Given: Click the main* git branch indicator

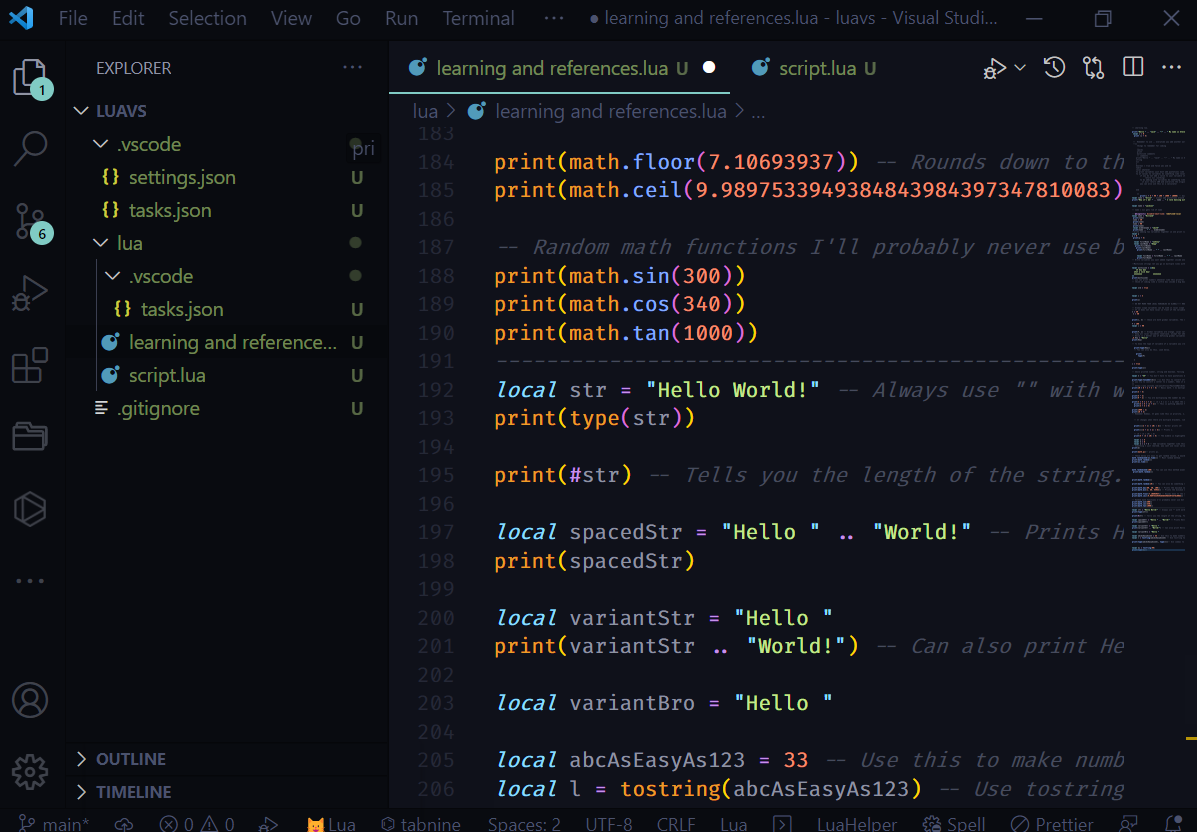Looking at the screenshot, I should [x=54, y=824].
